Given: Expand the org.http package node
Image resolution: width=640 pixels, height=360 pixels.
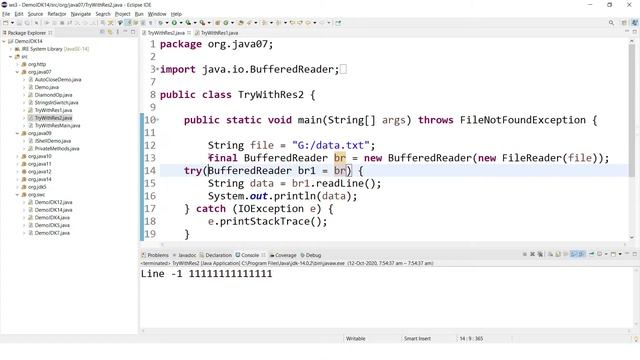Looking at the screenshot, I should click(18, 64).
